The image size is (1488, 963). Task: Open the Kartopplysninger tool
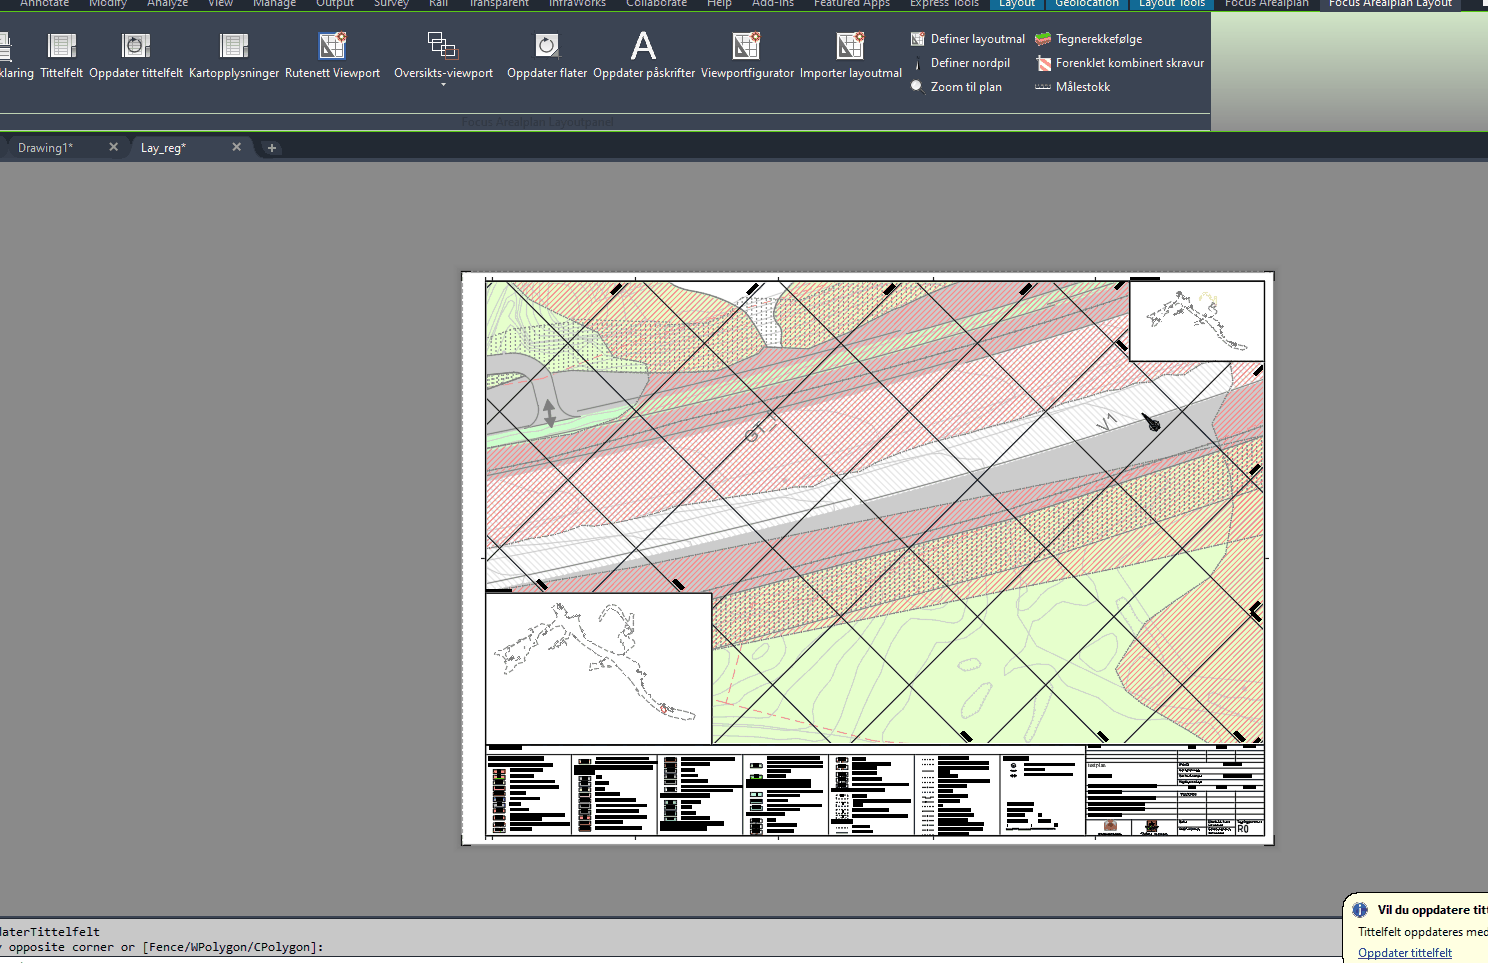234,46
